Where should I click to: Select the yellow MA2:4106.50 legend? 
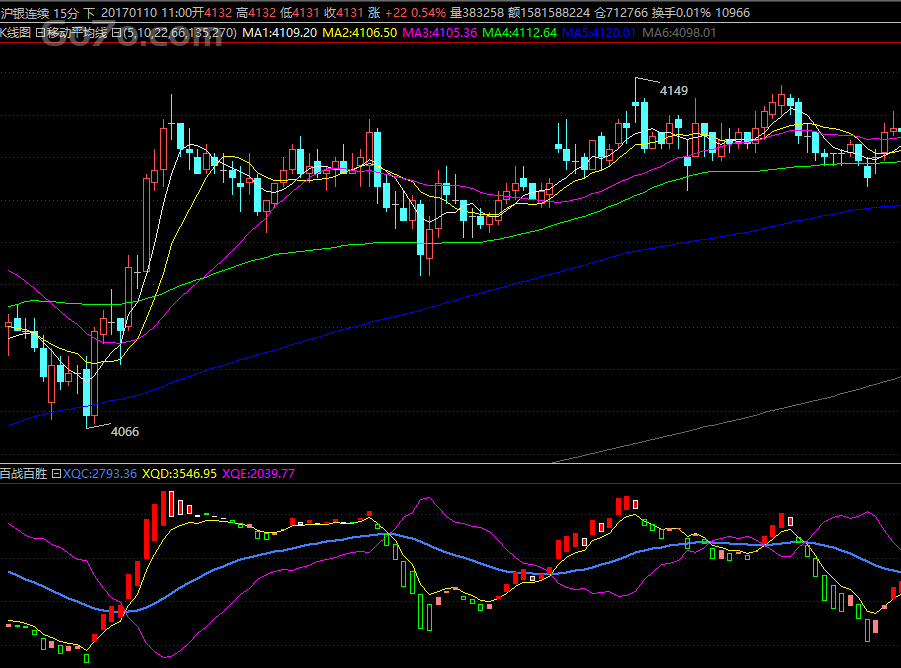360,33
